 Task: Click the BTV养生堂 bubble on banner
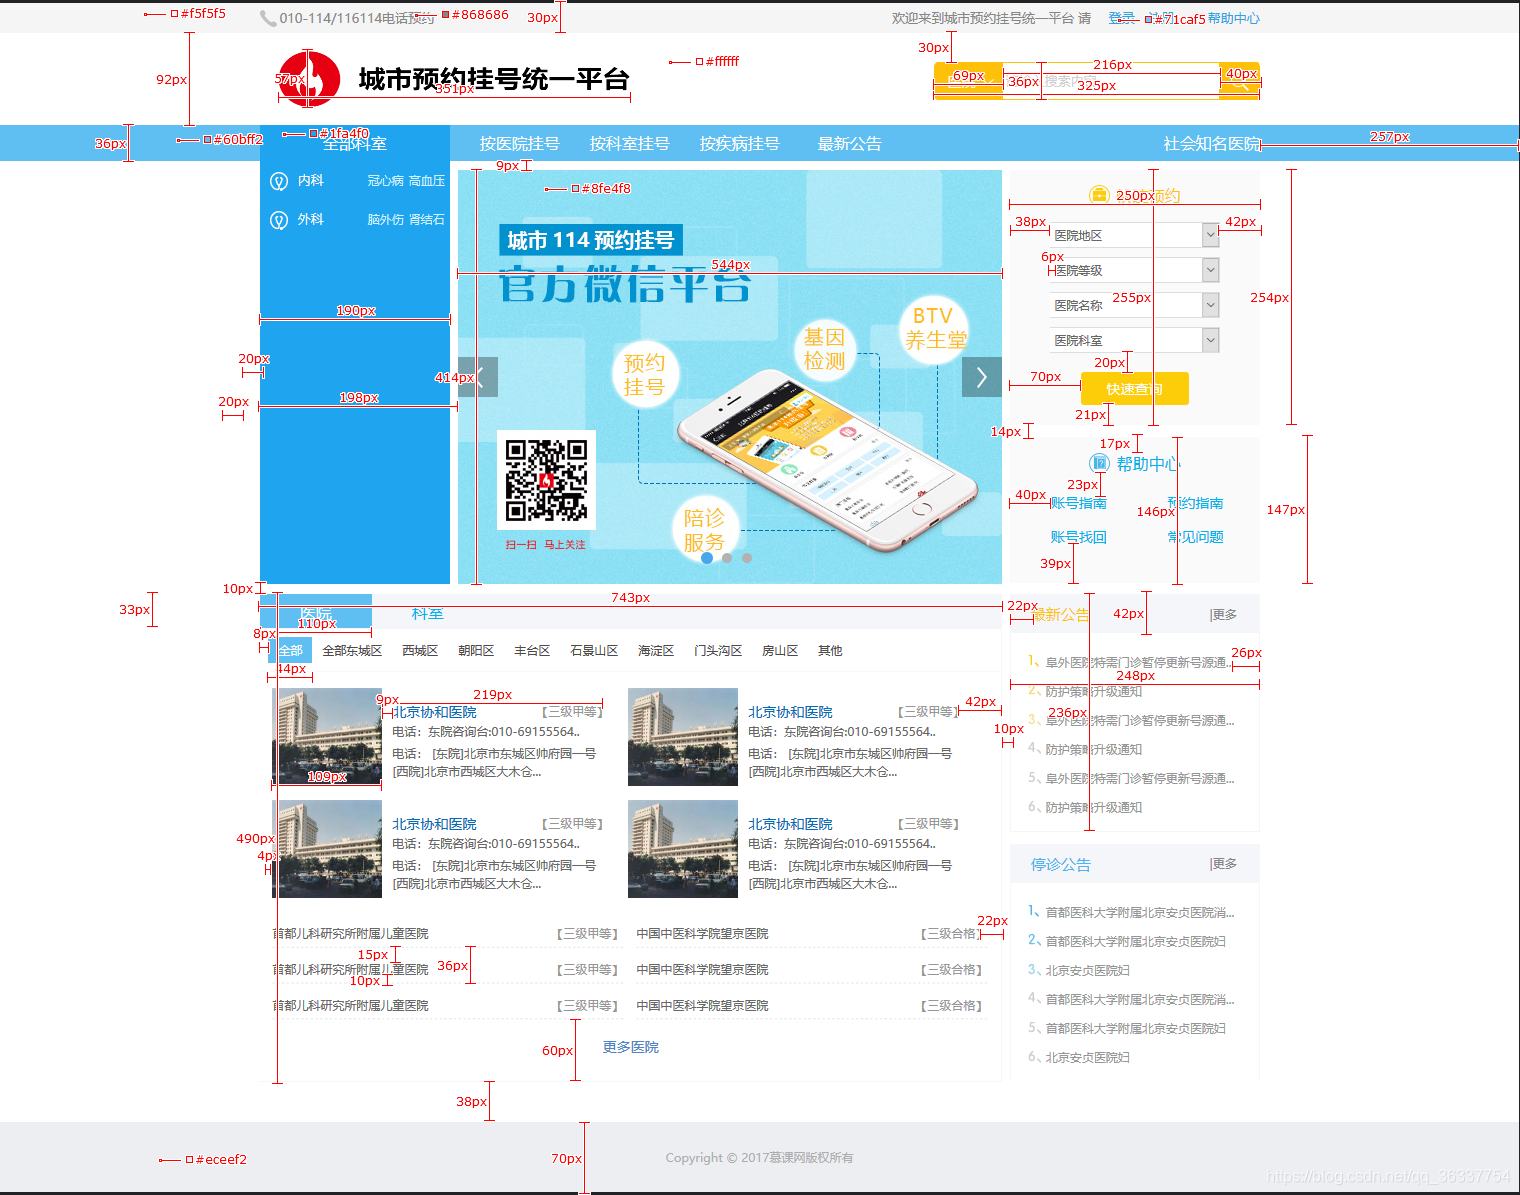pos(933,328)
